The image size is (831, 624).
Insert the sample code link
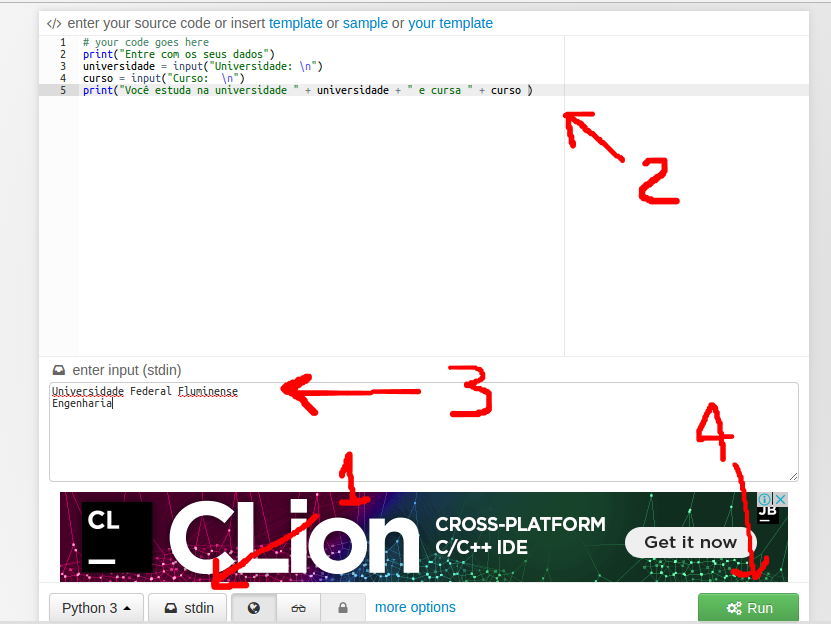click(x=365, y=23)
